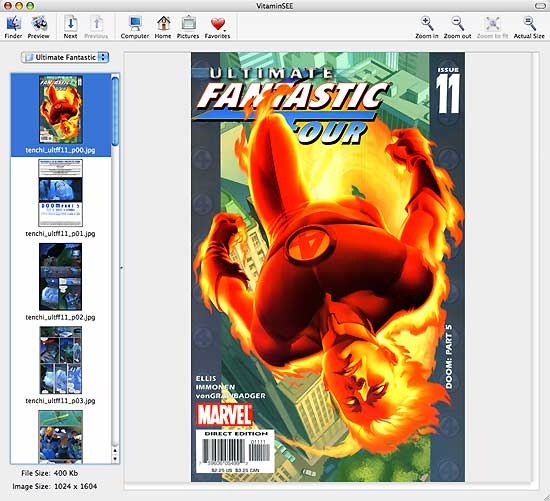The height and width of the screenshot is (501, 550).
Task: Show image at Actual Size
Action: [x=529, y=27]
